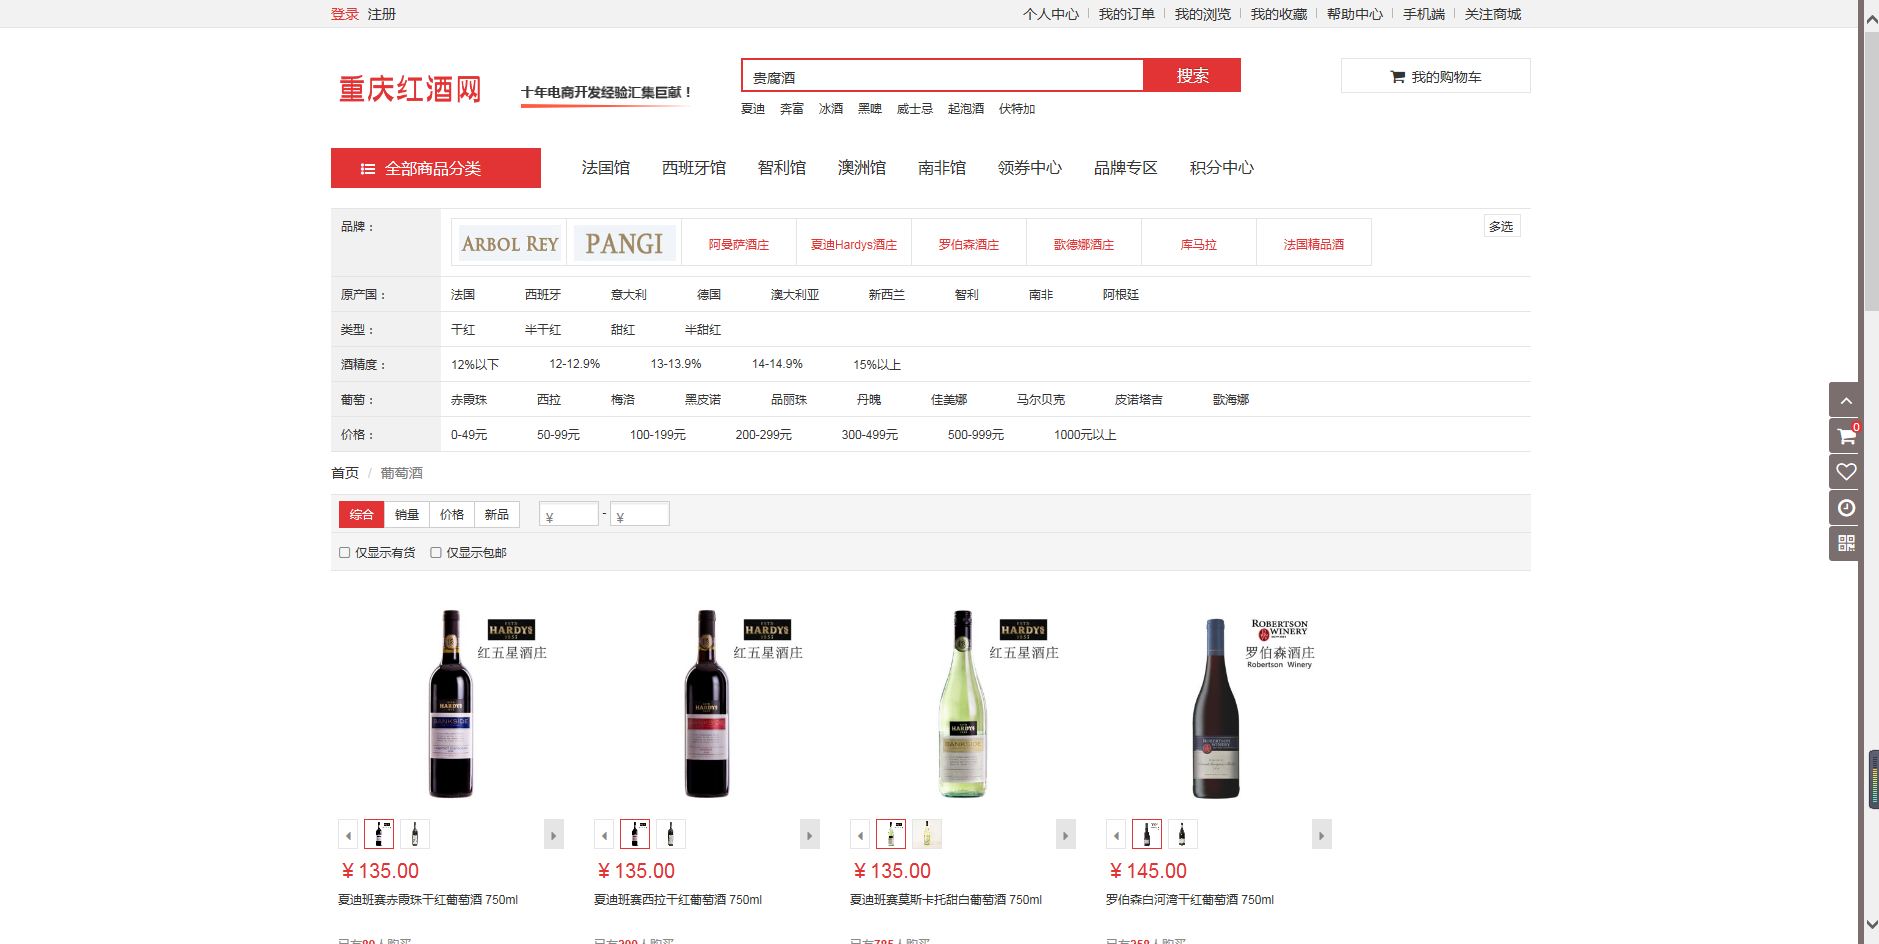The image size is (1879, 944).
Task: Click hot search keyword 威士忌
Action: tap(915, 108)
